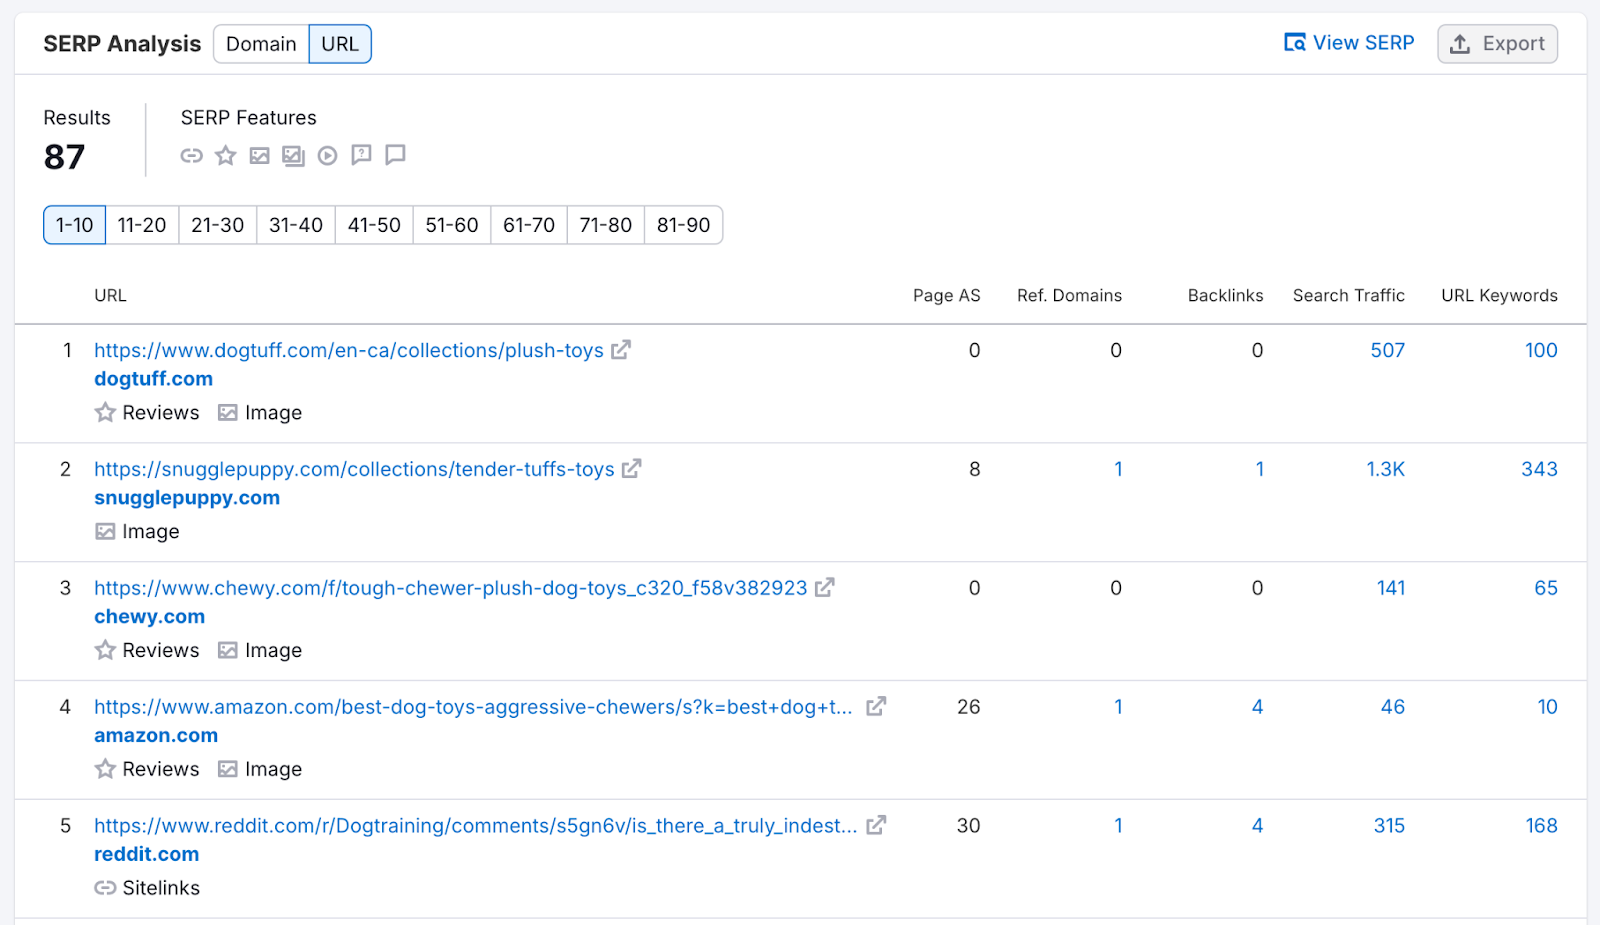
Task: Open reddit URL external link icon
Action: [x=876, y=826]
